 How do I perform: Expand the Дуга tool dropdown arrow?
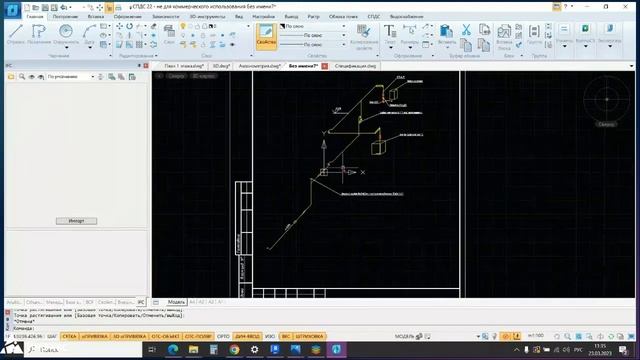point(89,48)
